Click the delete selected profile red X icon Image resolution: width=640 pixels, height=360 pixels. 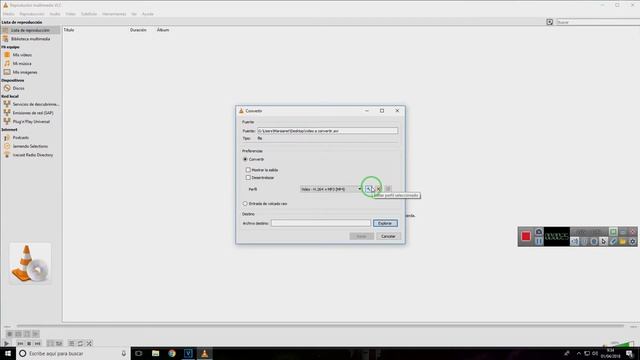tap(379, 189)
